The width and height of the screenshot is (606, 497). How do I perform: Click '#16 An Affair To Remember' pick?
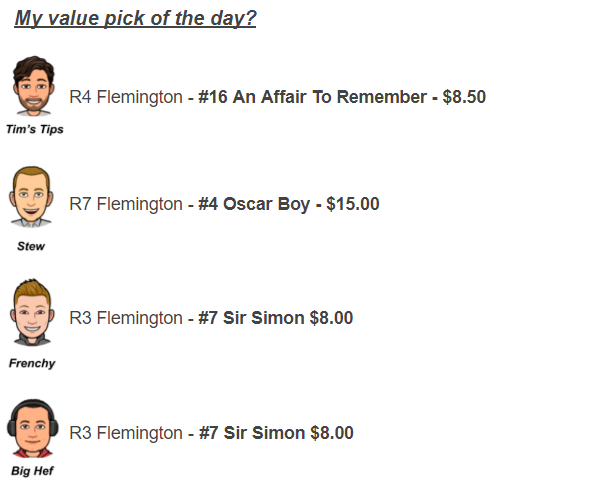click(x=312, y=97)
